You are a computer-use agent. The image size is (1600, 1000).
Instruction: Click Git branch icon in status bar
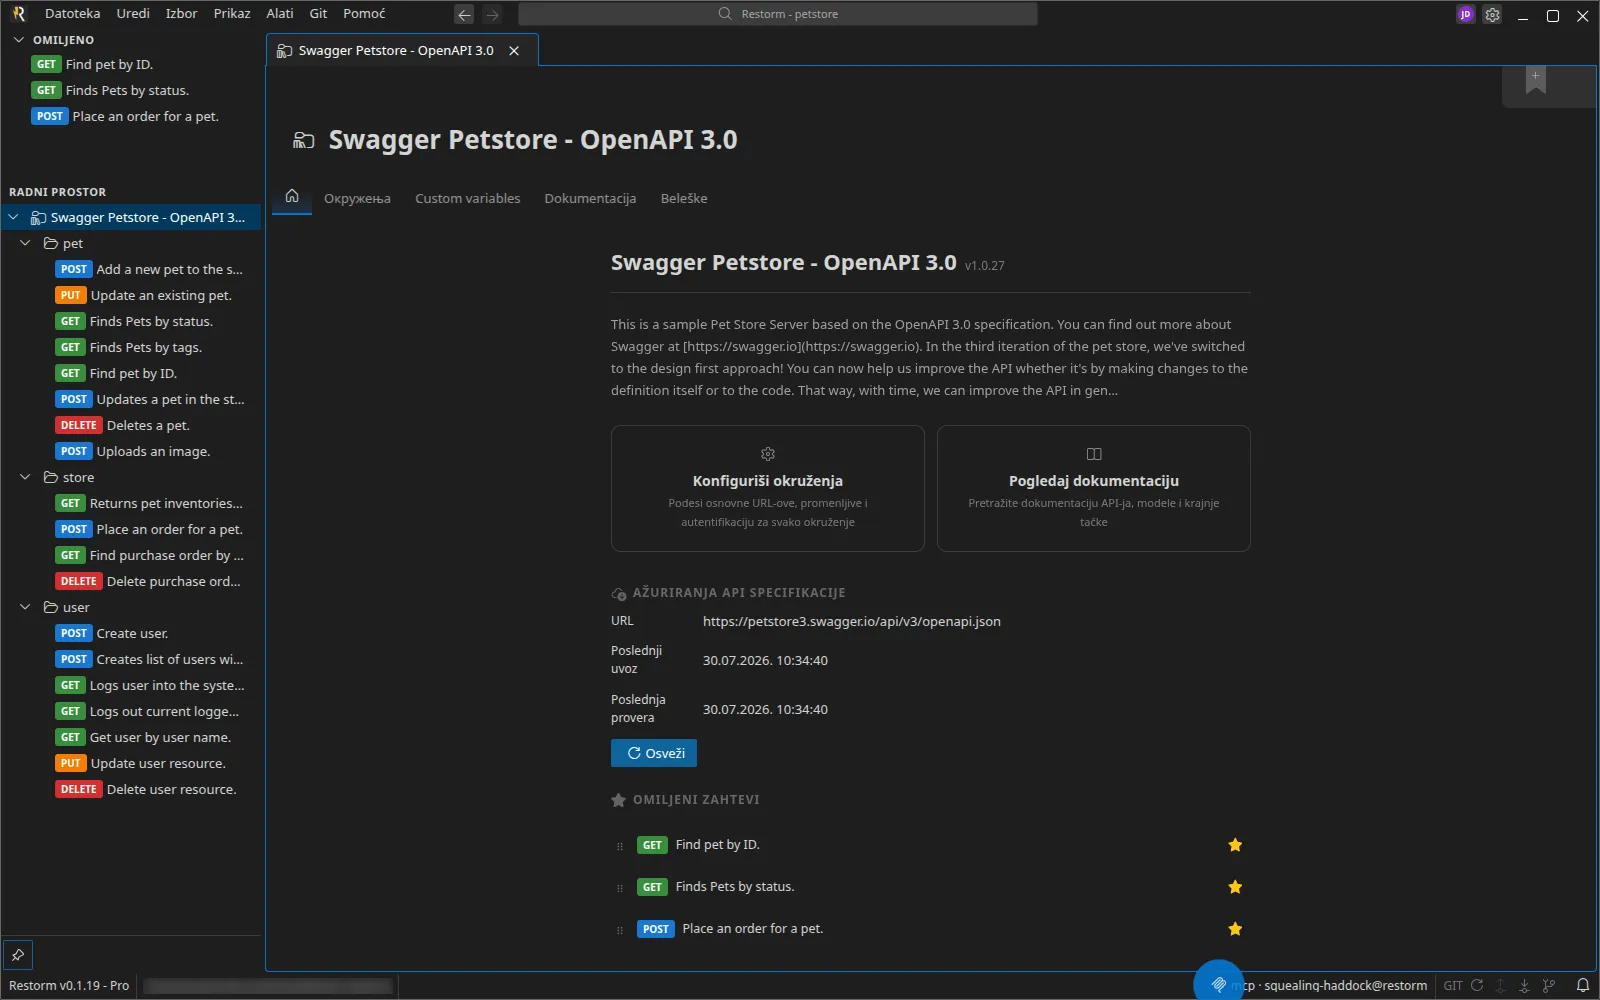[x=1549, y=985]
